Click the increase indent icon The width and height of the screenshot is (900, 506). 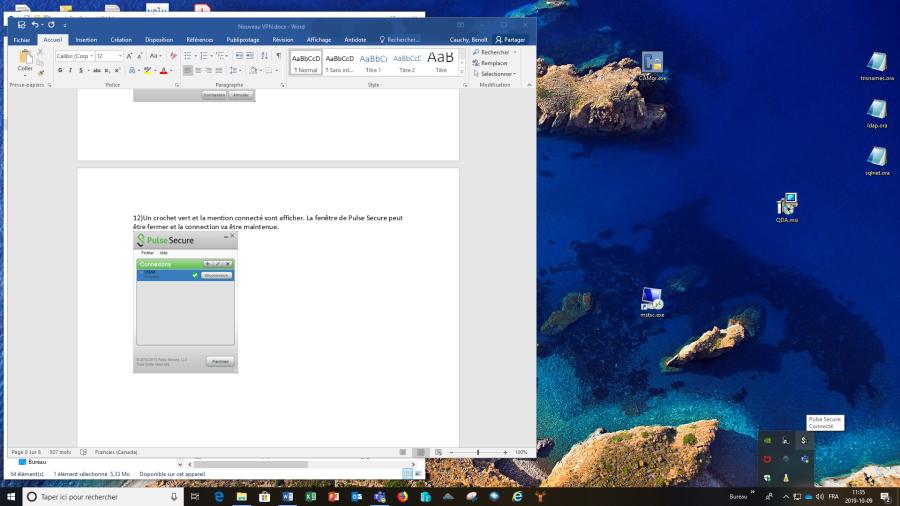pos(250,56)
